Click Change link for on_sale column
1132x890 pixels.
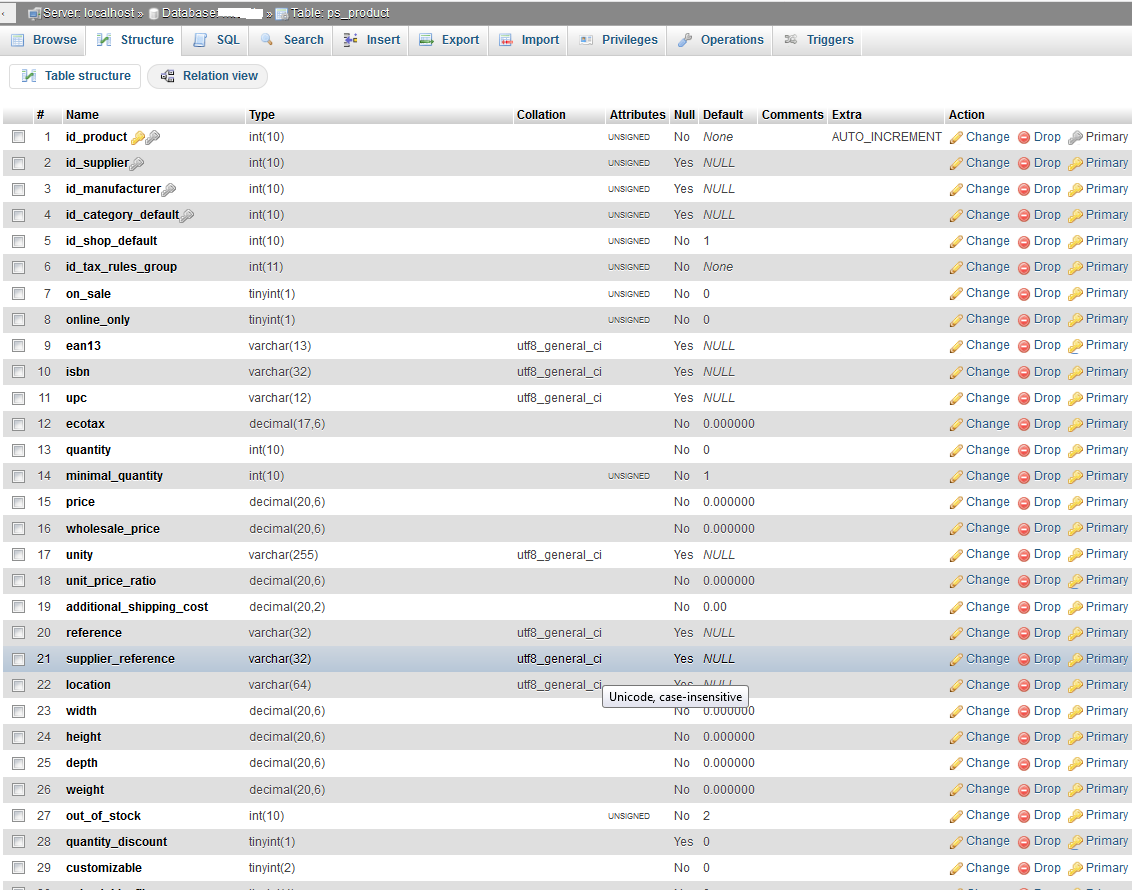point(987,293)
